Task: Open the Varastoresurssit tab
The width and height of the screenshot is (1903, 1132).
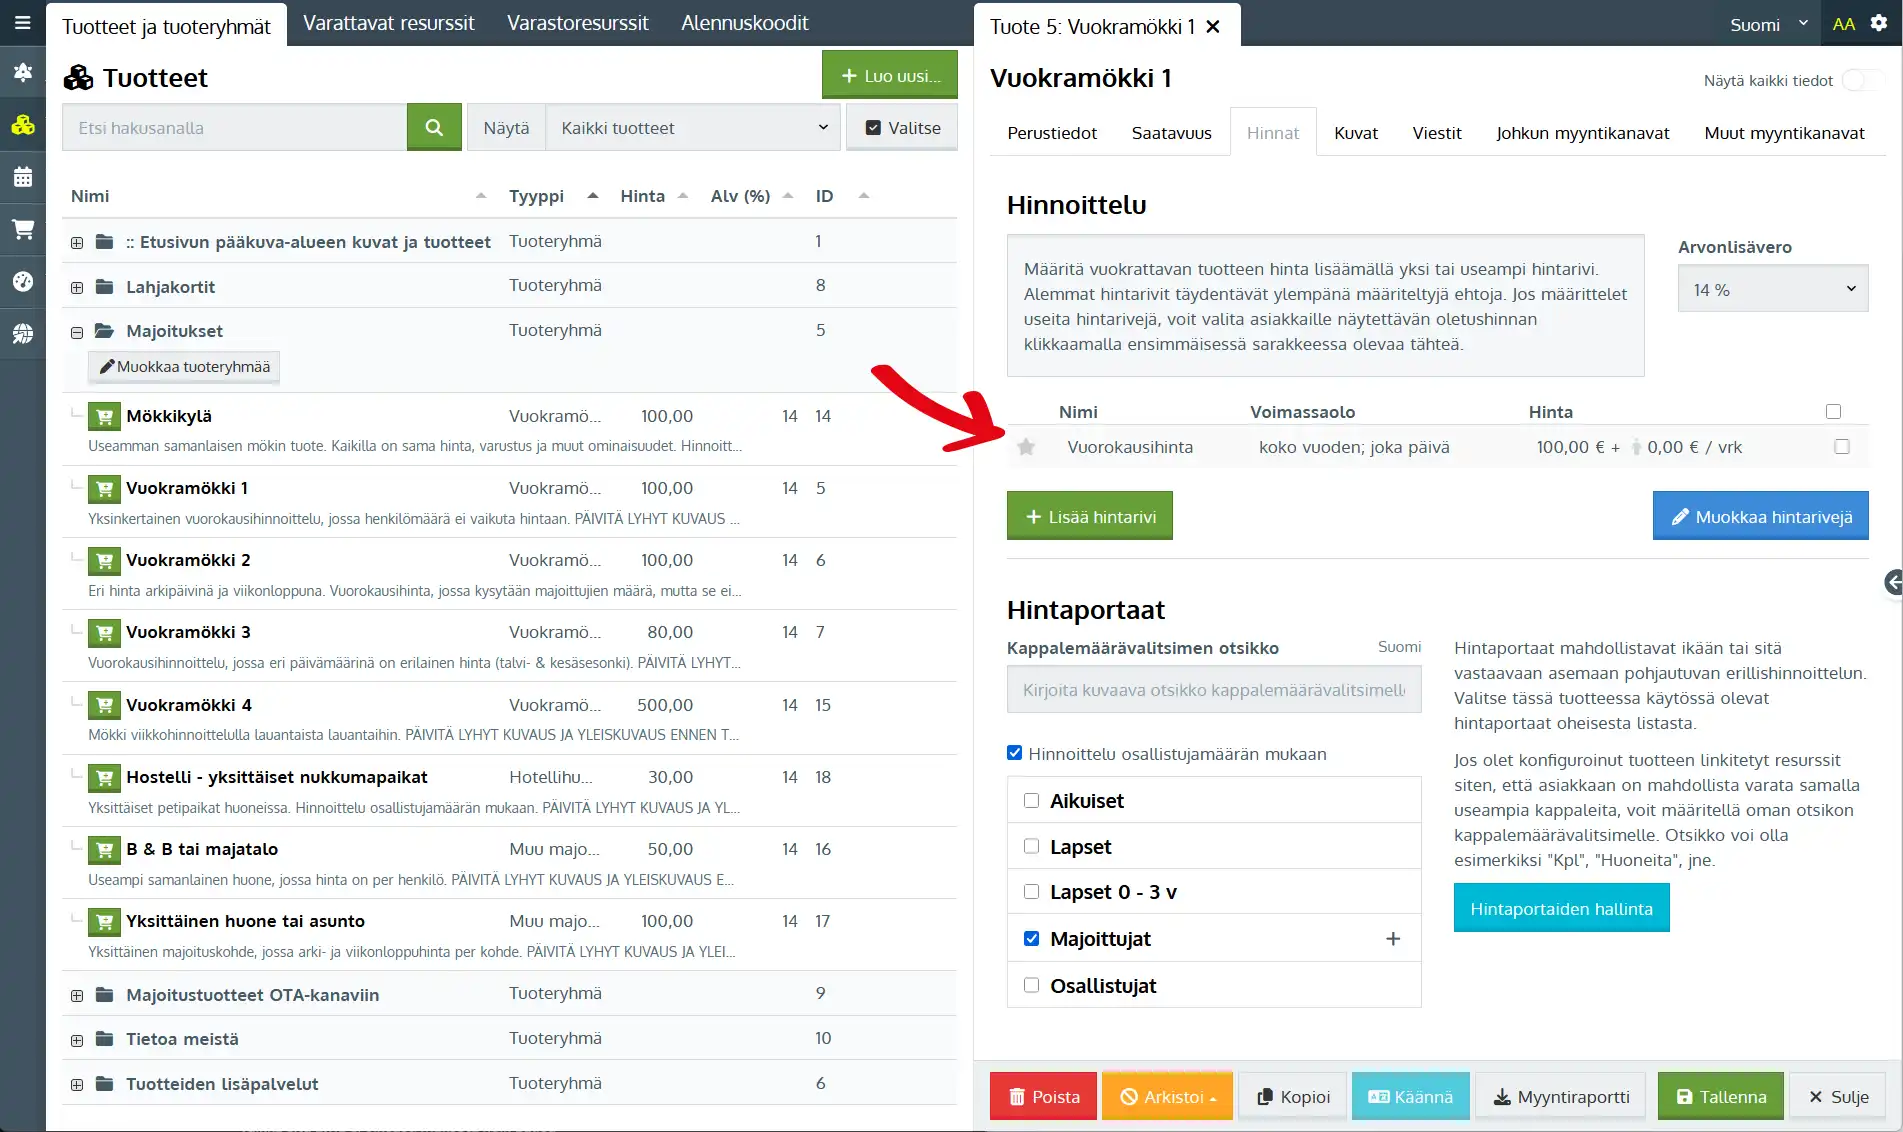Action: (577, 23)
